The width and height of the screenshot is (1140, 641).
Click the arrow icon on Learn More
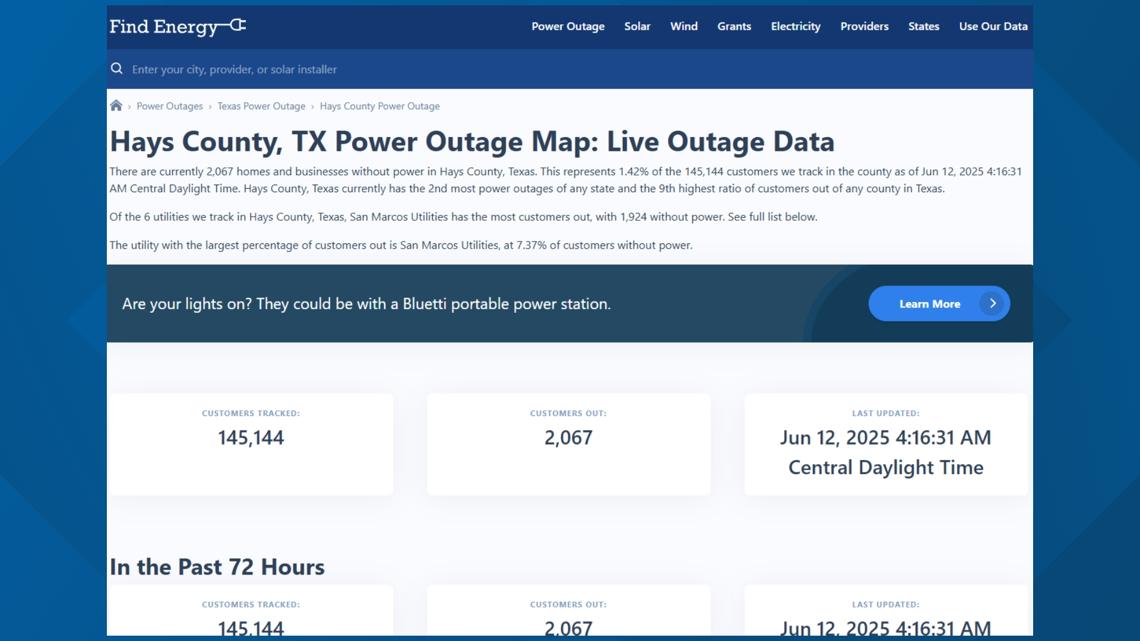point(992,304)
